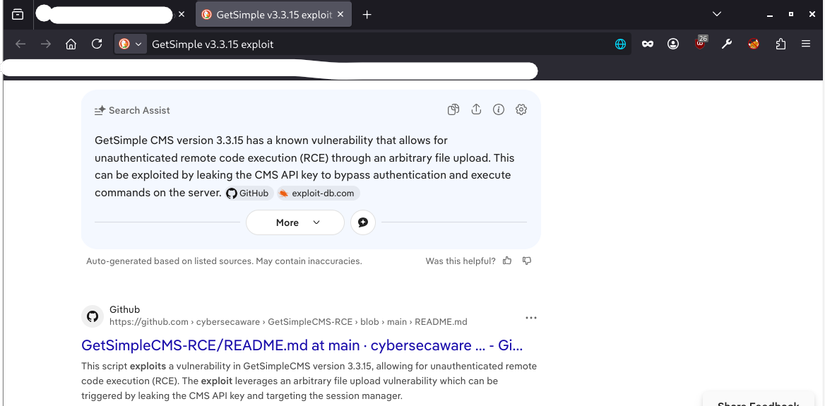Click the 'Auto-generated based on listed sources' note
825x406 pixels.
224,261
